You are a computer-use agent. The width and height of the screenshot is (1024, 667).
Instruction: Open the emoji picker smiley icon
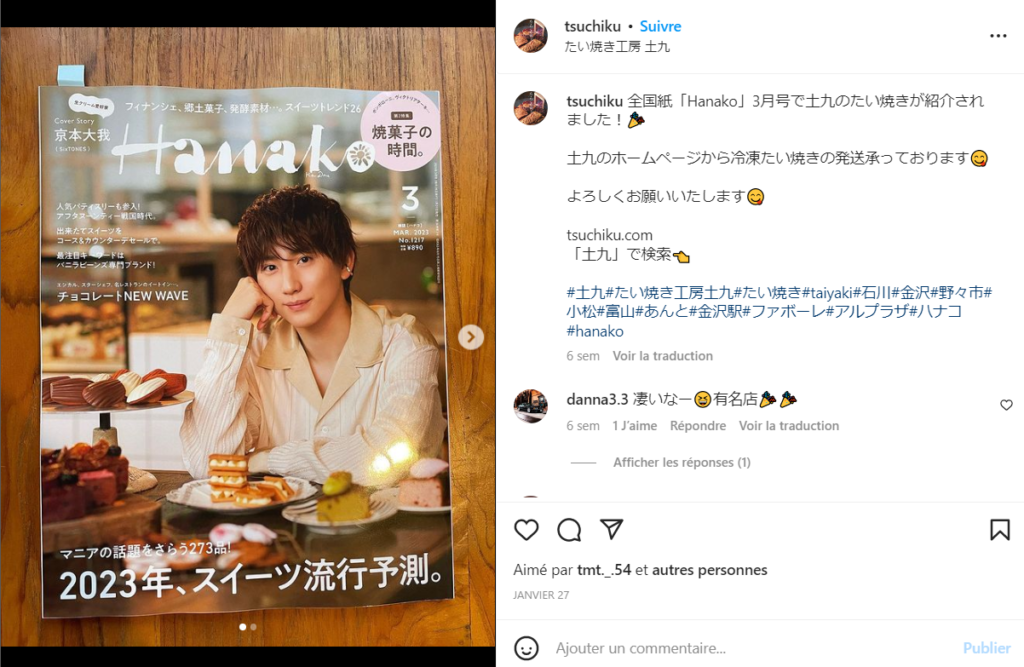(526, 648)
